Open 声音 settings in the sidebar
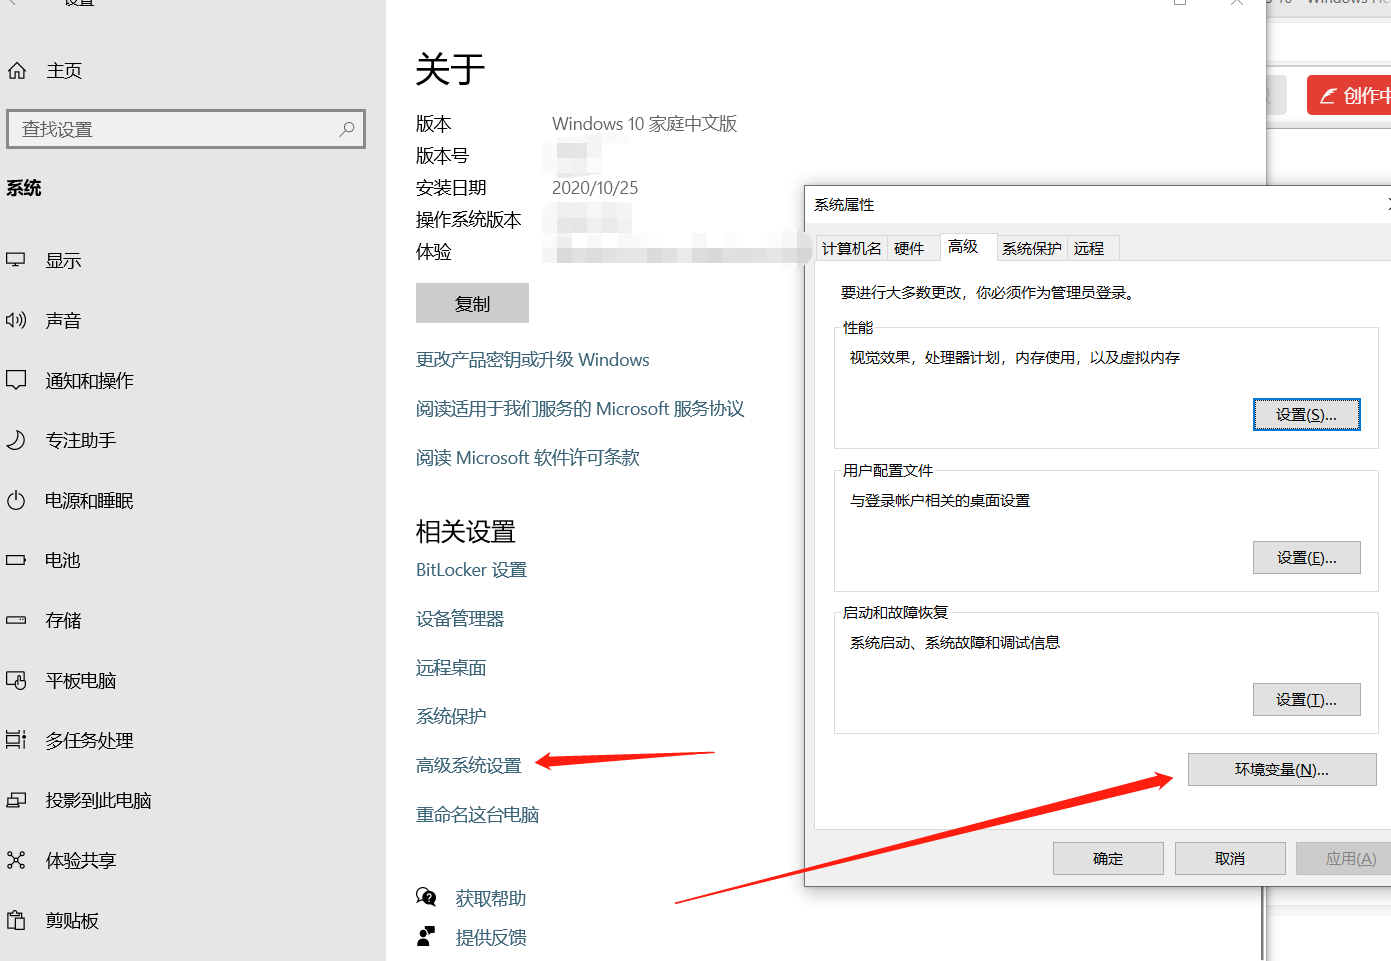The width and height of the screenshot is (1391, 961). pos(63,320)
